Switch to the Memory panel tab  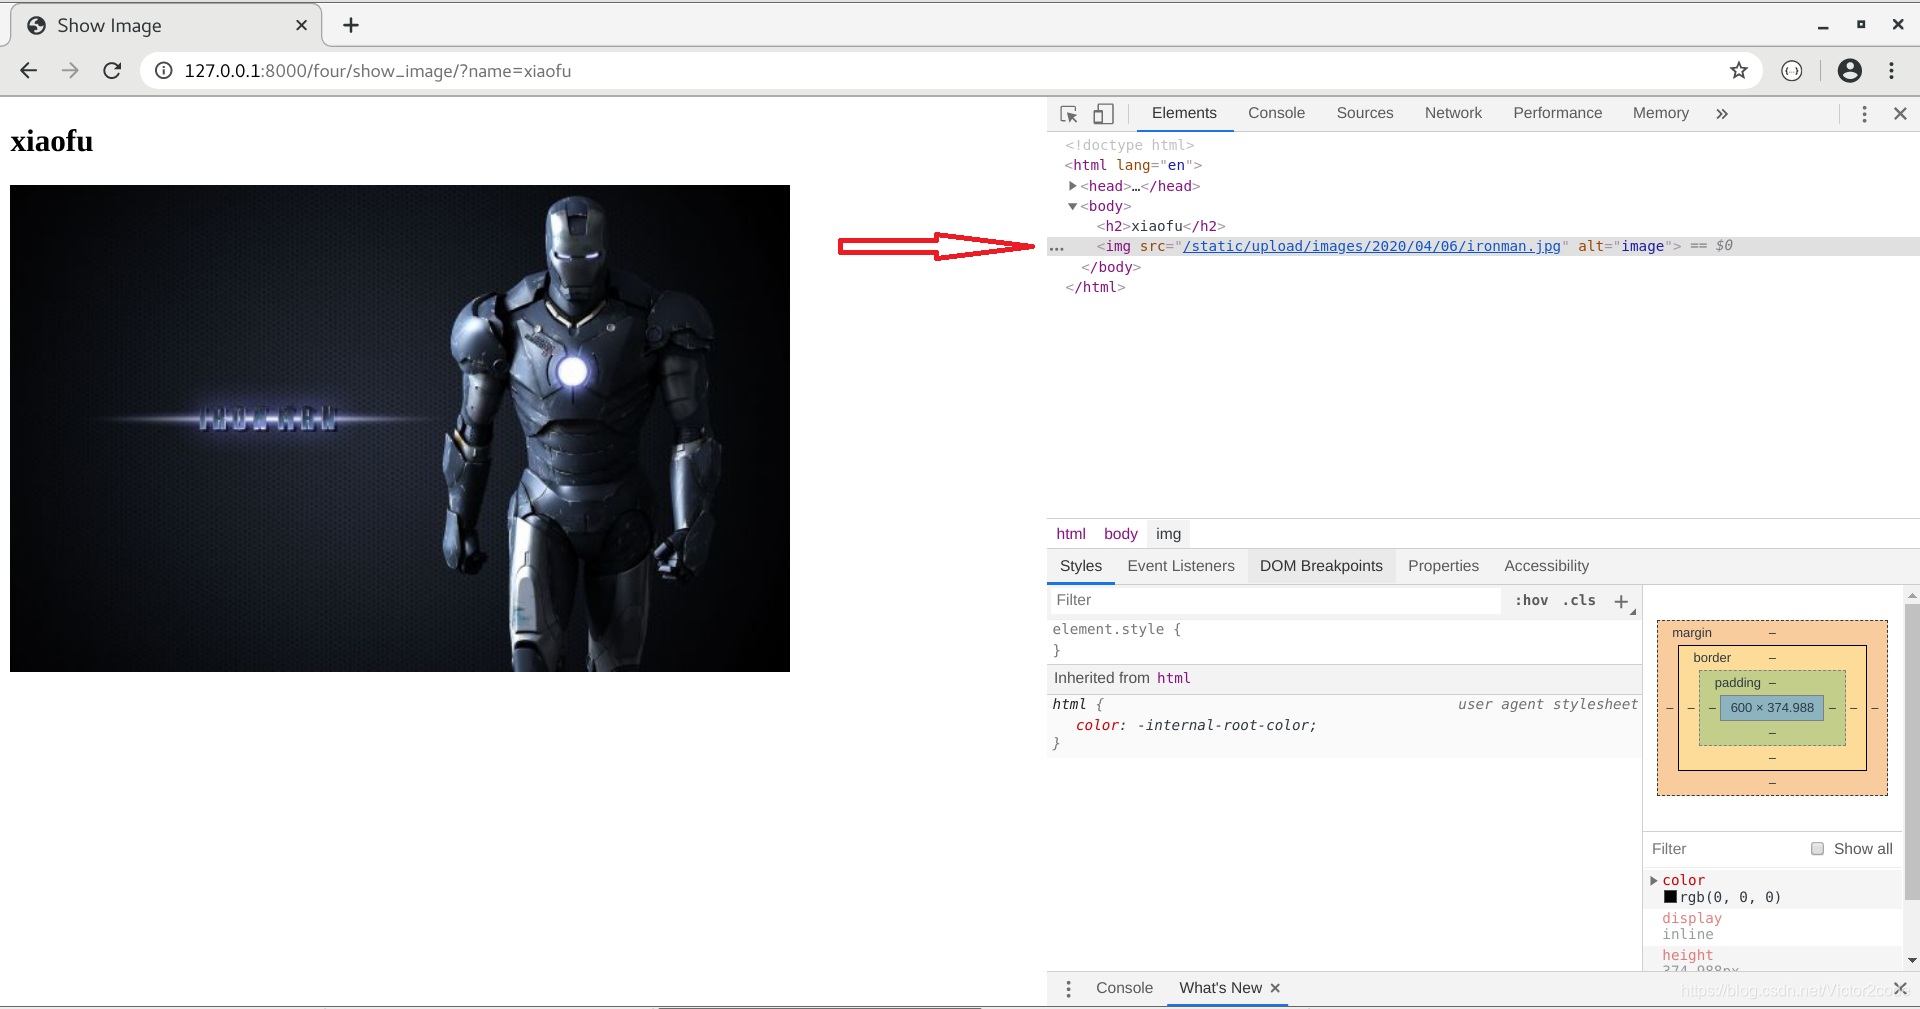tap(1660, 113)
